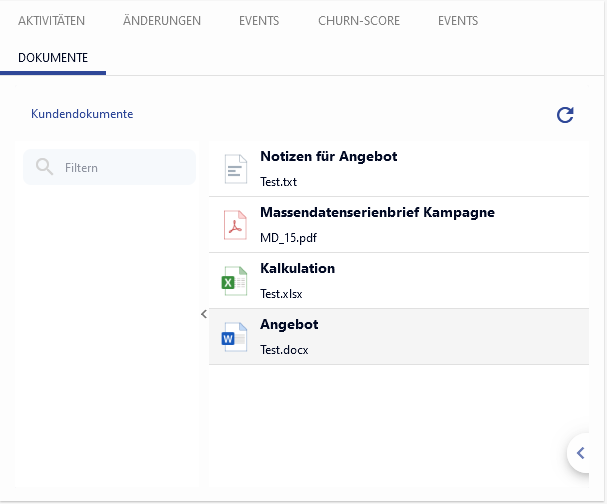Collapse the filter panel with the small chevron
The image size is (607, 504).
[x=203, y=314]
